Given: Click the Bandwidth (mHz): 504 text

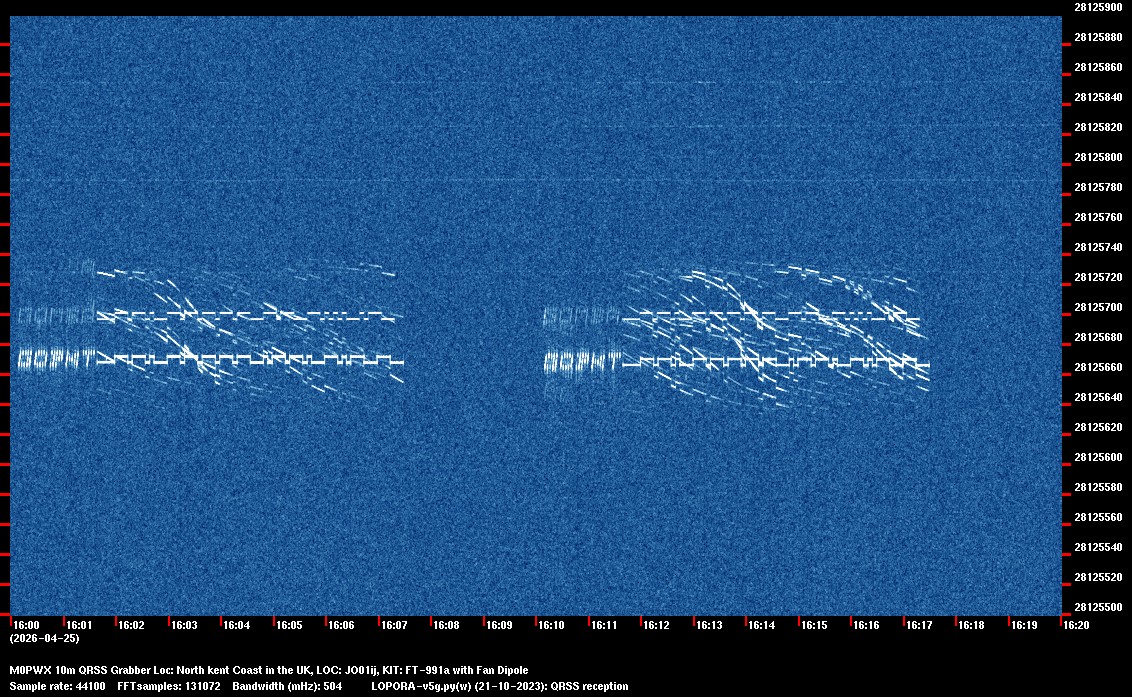Looking at the screenshot, I should (x=288, y=686).
